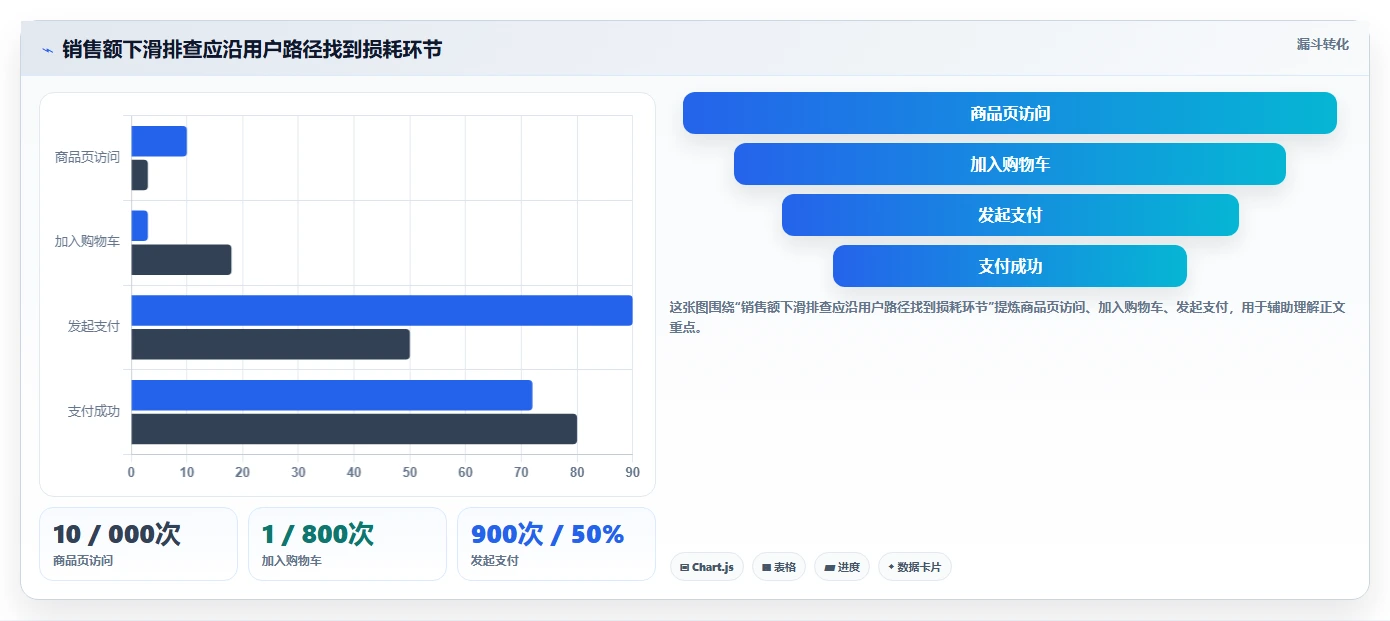
Task: Click the x-axis tick label 0
Action: [131, 472]
